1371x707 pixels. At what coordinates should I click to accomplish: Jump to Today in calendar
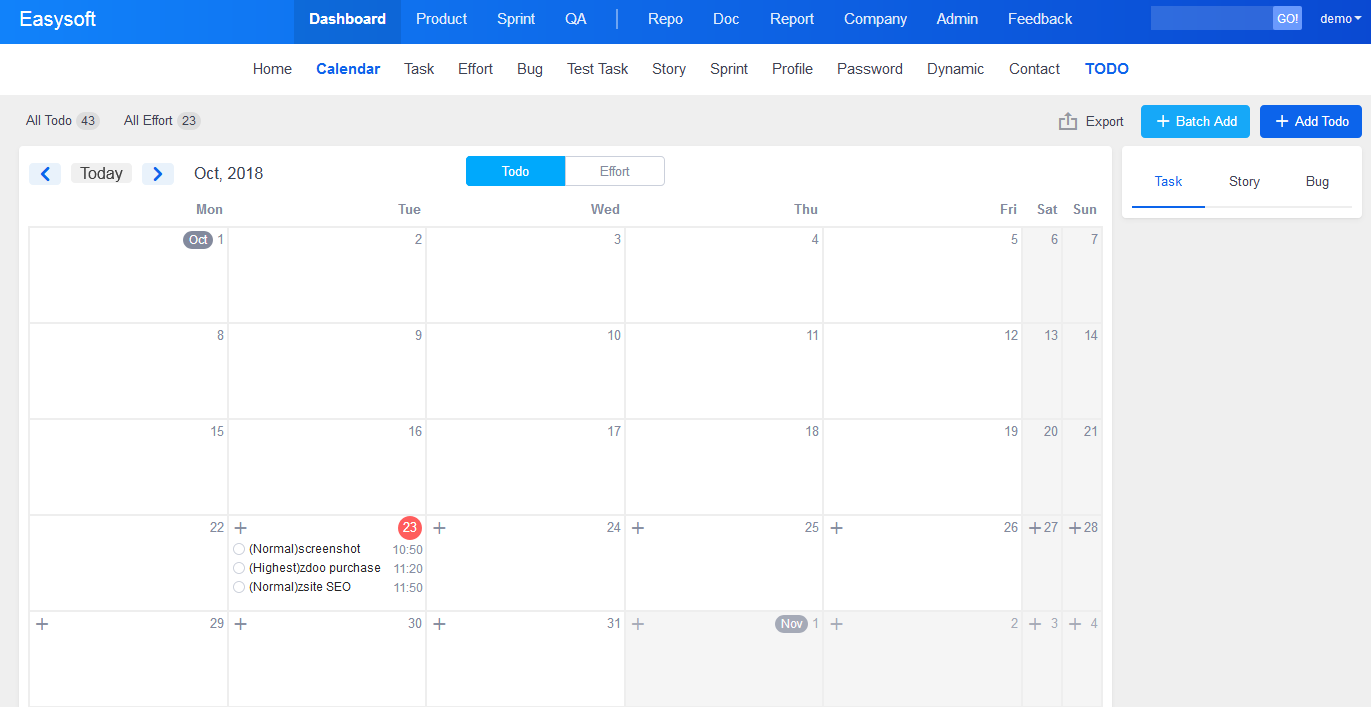pos(101,174)
